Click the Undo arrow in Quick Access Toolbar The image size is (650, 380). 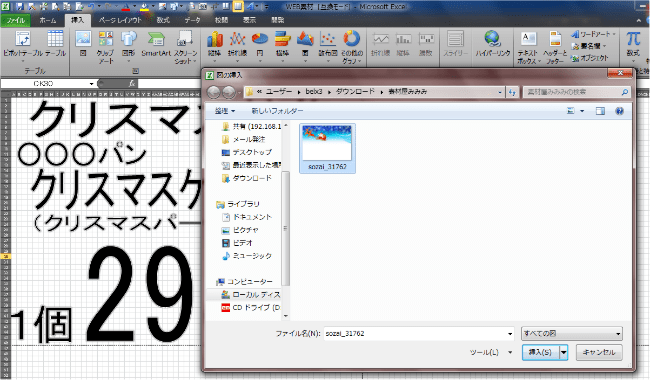click(92, 7)
